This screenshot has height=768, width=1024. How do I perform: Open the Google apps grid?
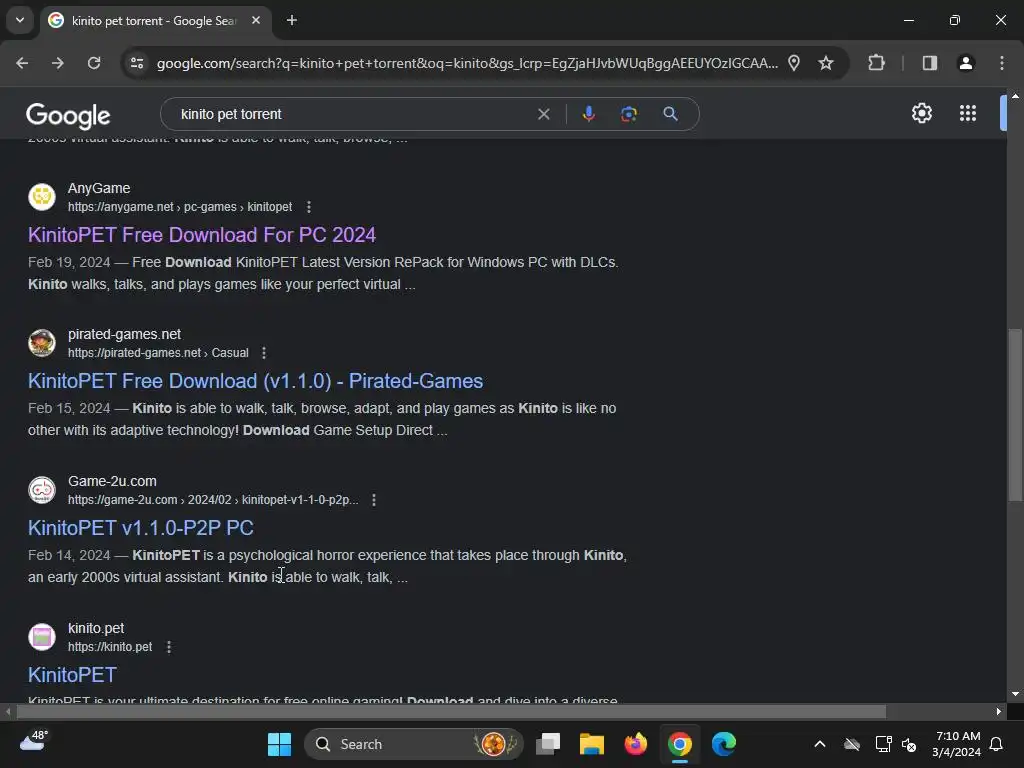pyautogui.click(x=968, y=113)
